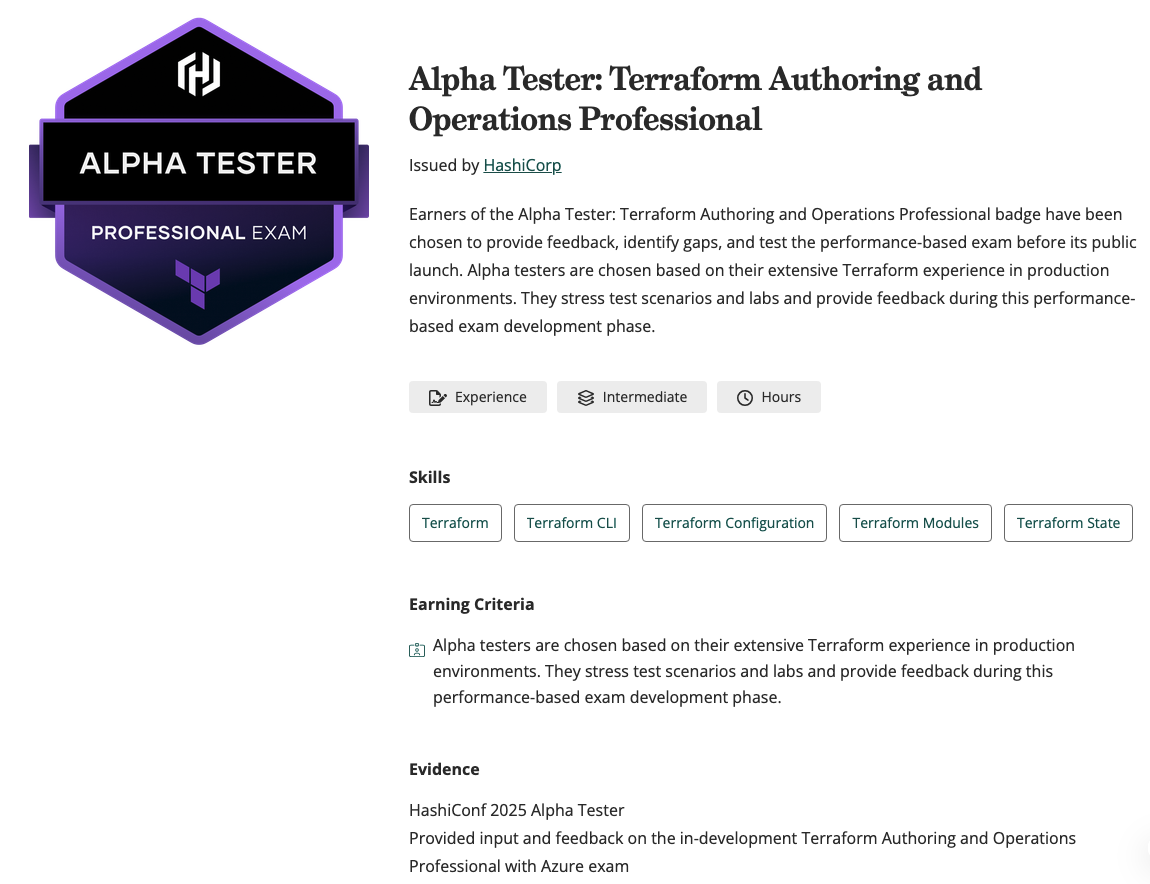Click the ID card icon under Earning Criteria
Screen dimensions: 1150x884
click(417, 650)
